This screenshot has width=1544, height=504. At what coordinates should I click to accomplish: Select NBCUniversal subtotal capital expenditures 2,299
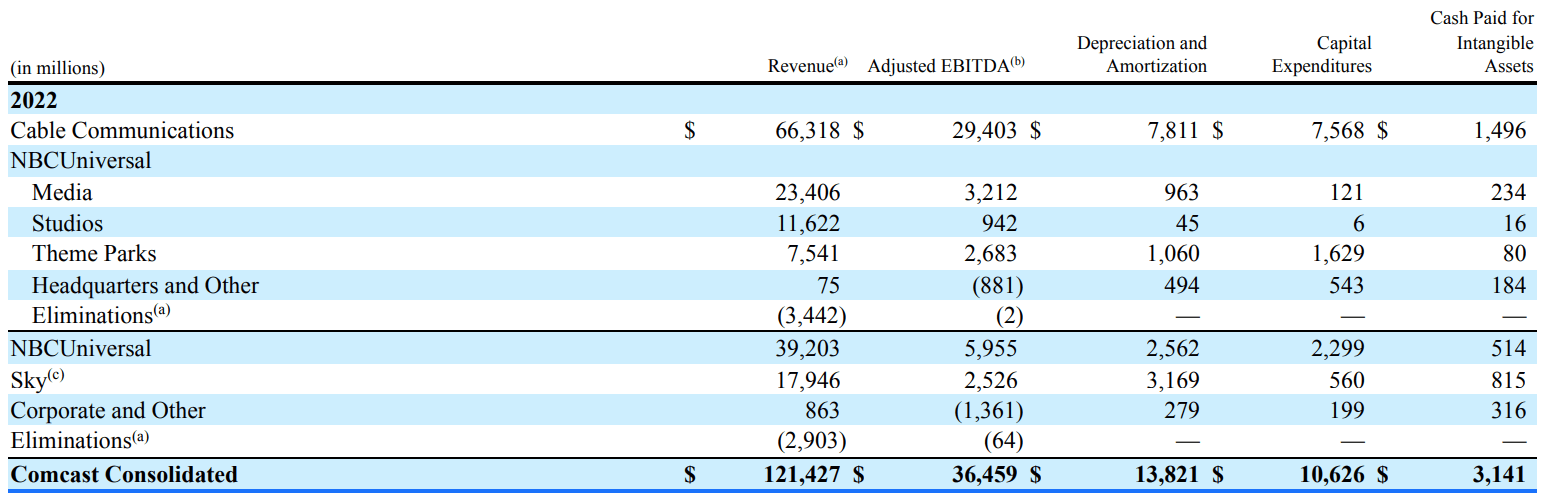(x=1337, y=348)
